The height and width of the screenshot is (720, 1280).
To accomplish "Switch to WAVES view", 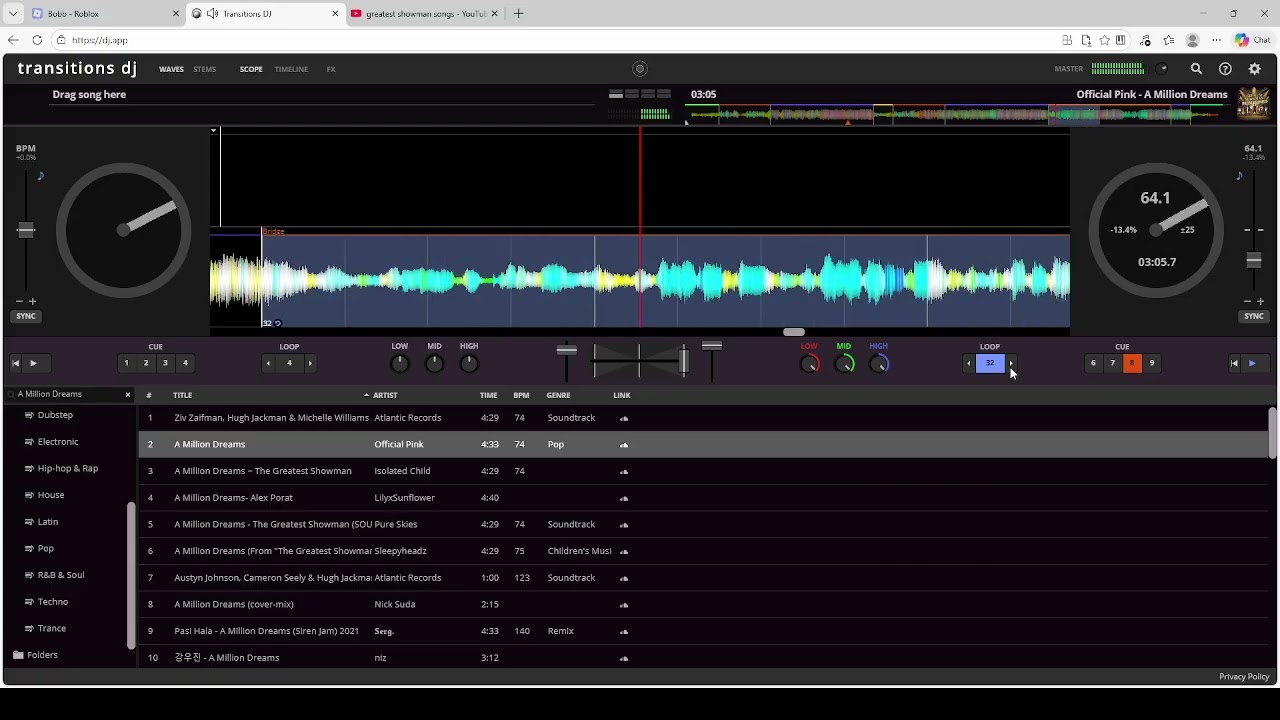I will [x=171, y=69].
